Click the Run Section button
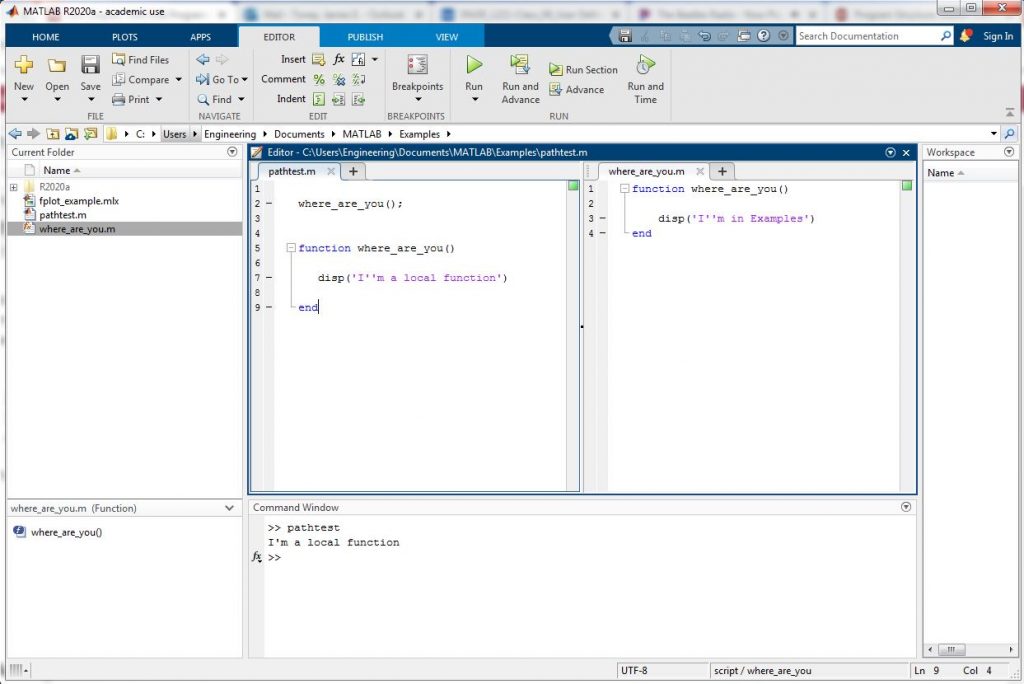Image resolution: width=1024 pixels, height=684 pixels. [584, 70]
